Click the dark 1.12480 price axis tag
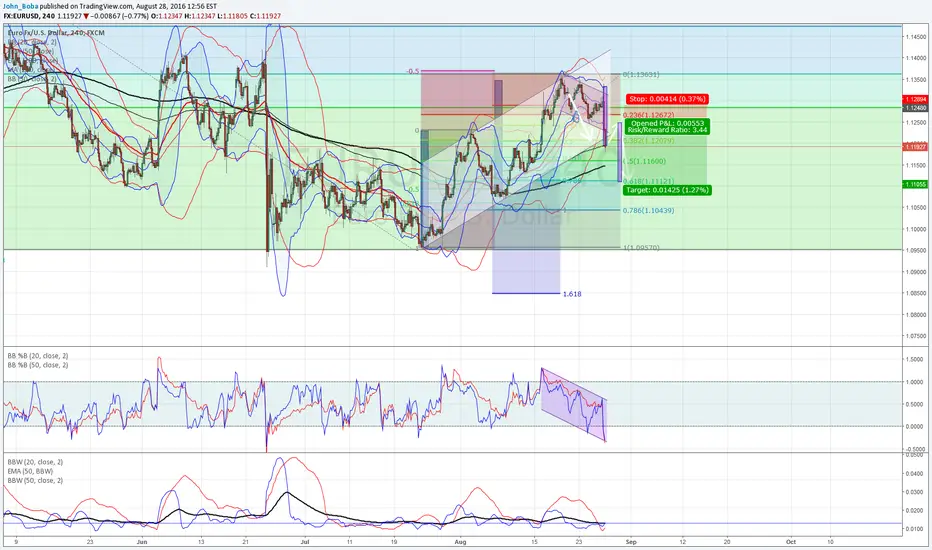 [916, 108]
